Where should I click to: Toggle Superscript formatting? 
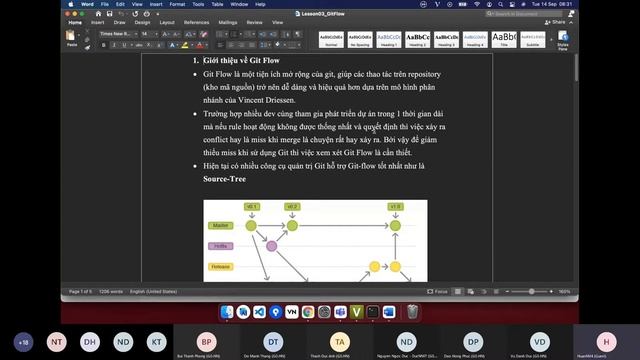click(159, 45)
